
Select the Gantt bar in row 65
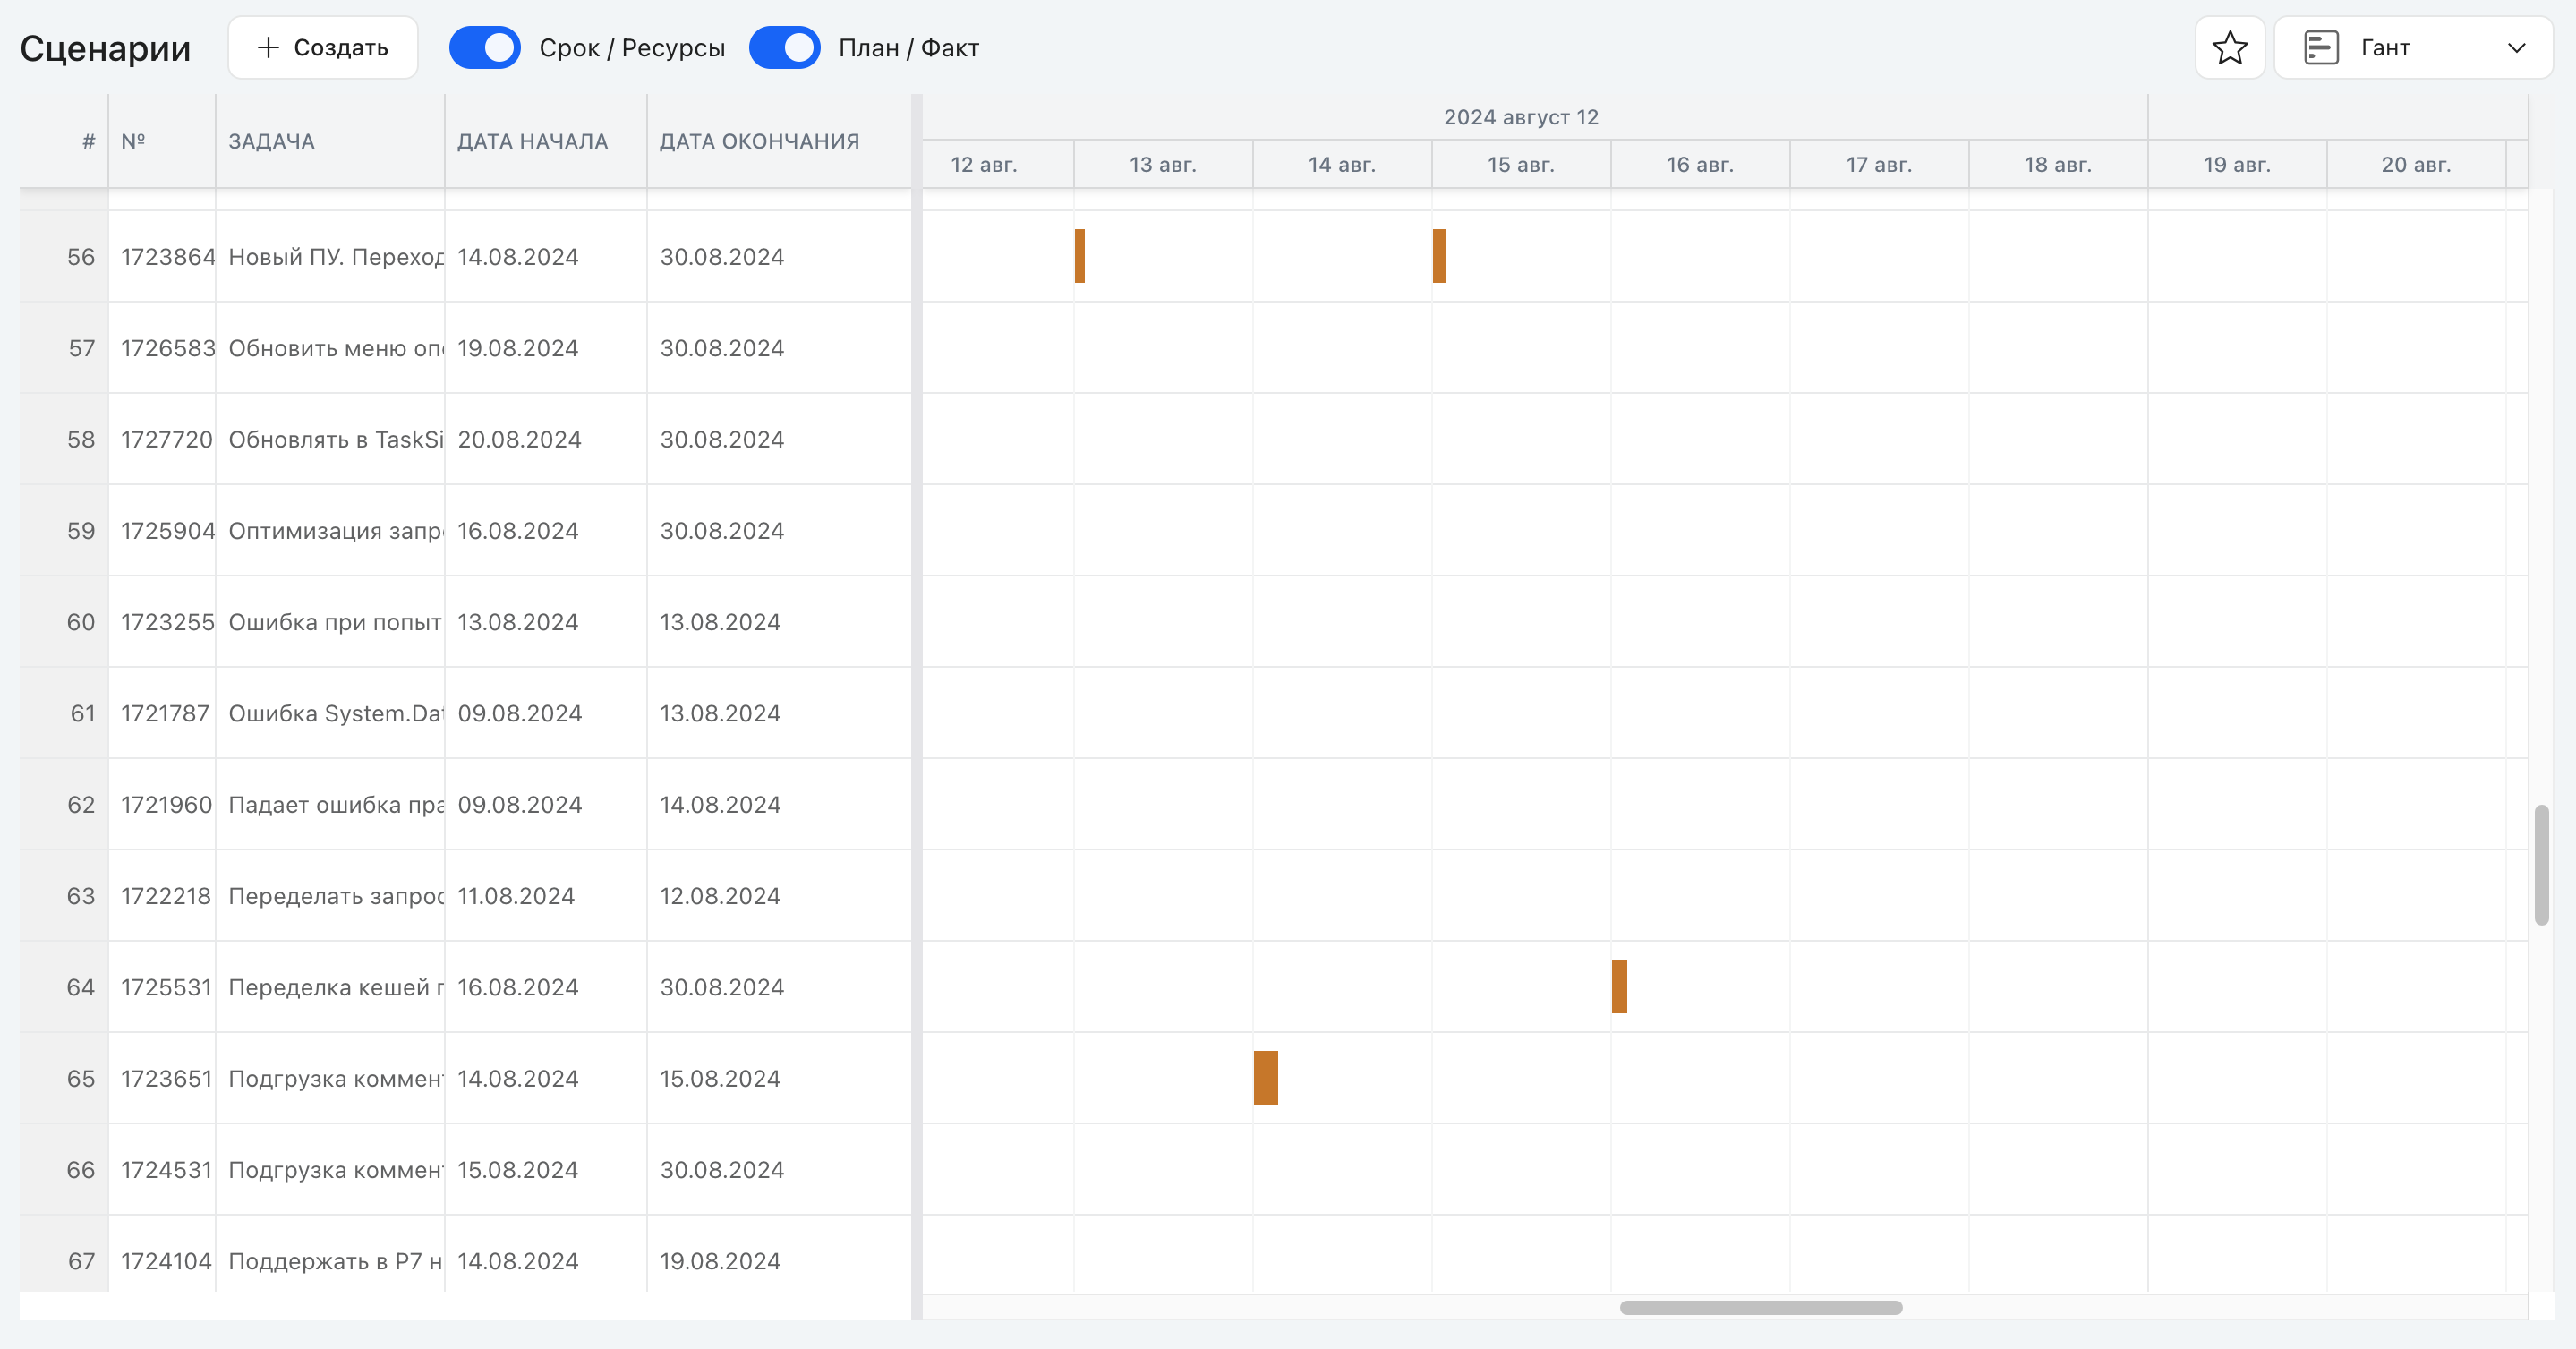(x=1266, y=1077)
